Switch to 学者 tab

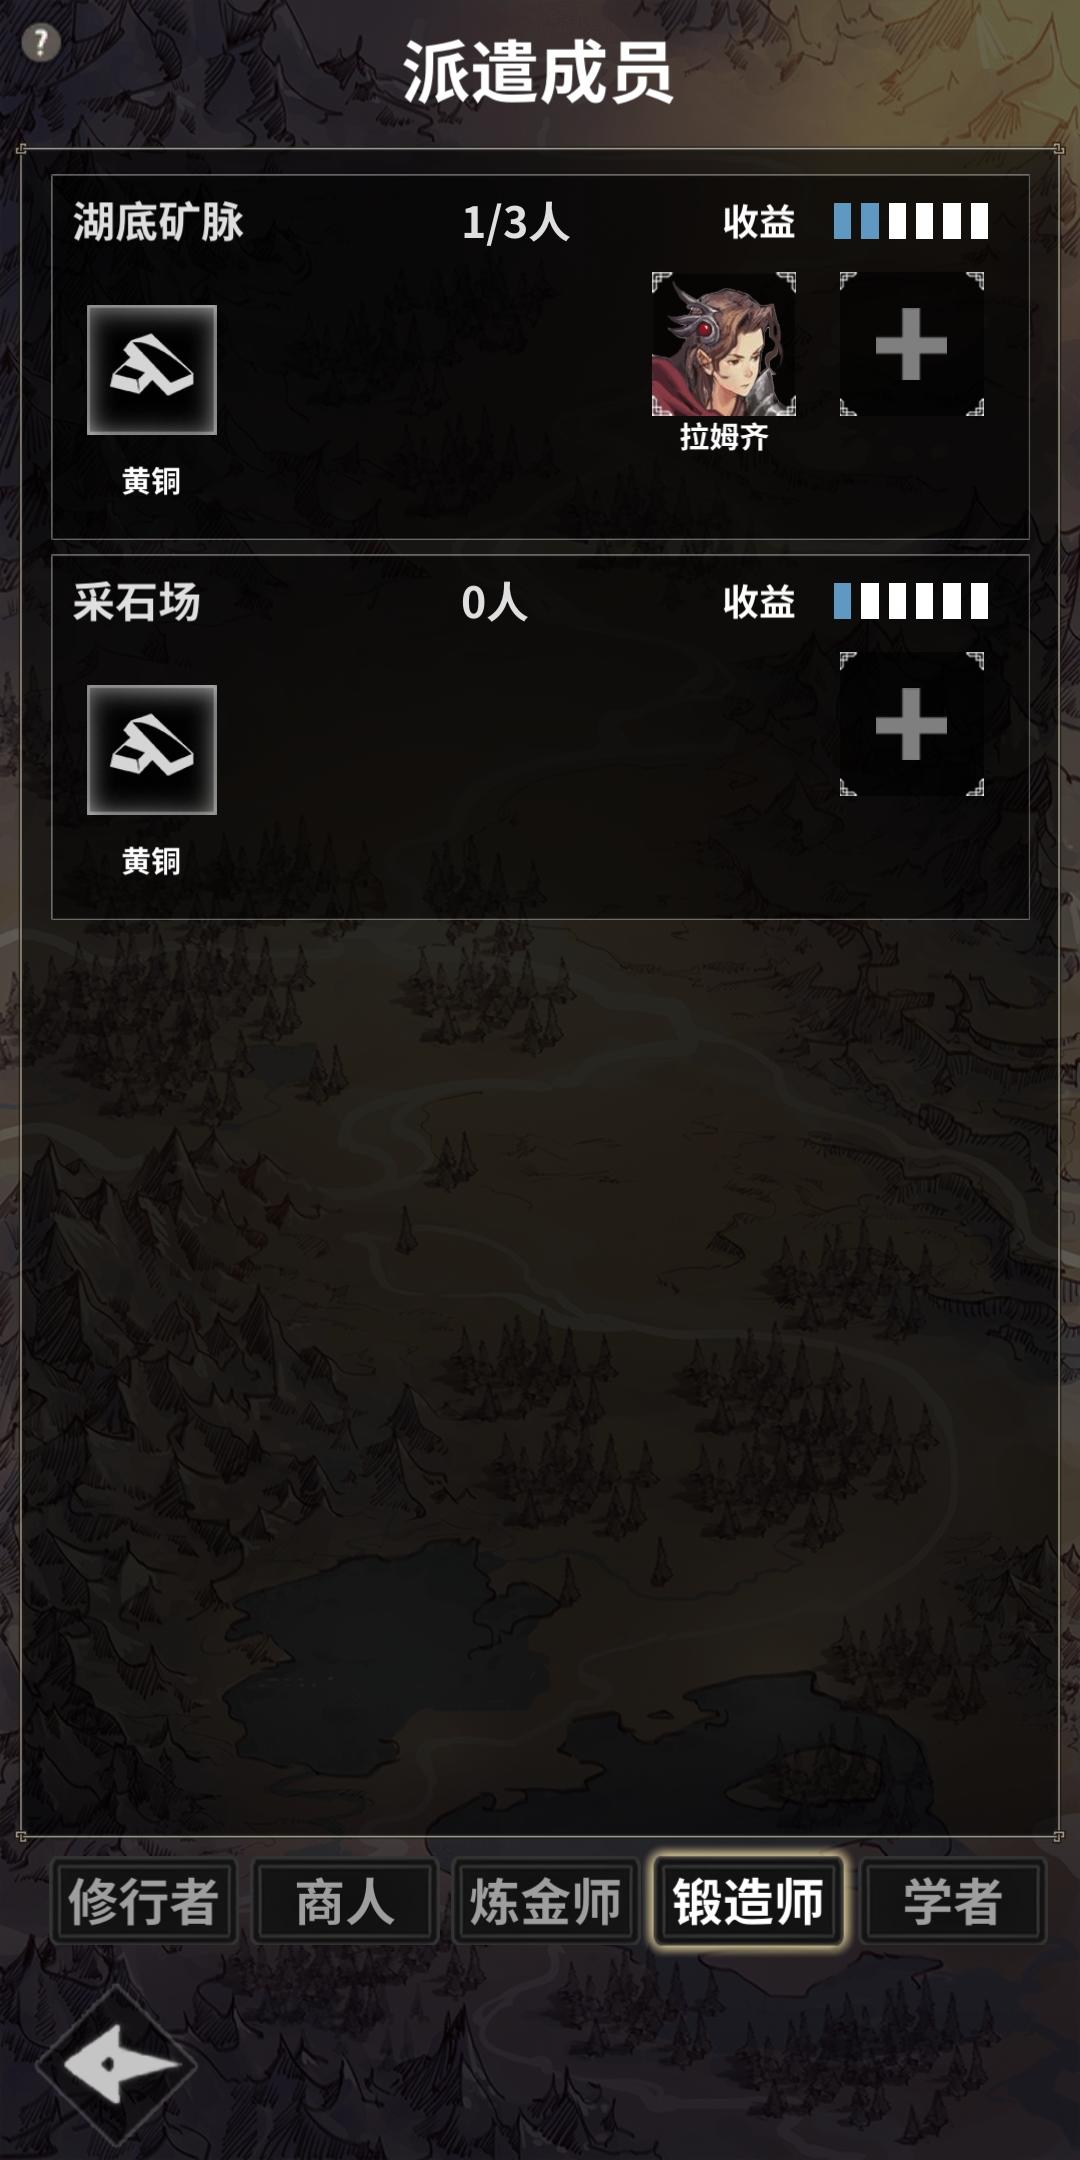tap(953, 1901)
